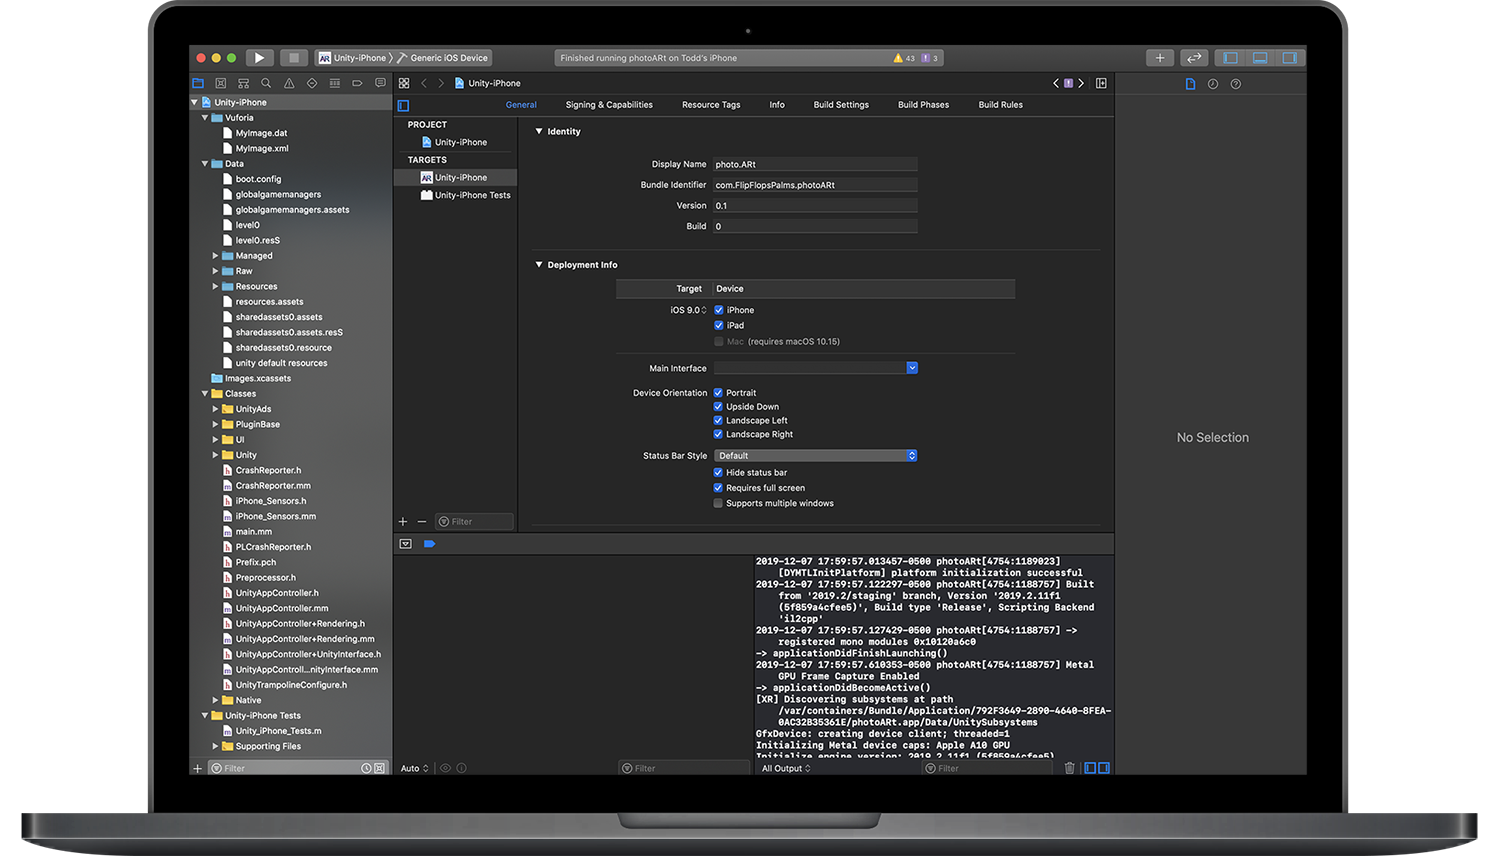The height and width of the screenshot is (856, 1500).
Task: Open the Build Settings tab
Action: point(841,105)
